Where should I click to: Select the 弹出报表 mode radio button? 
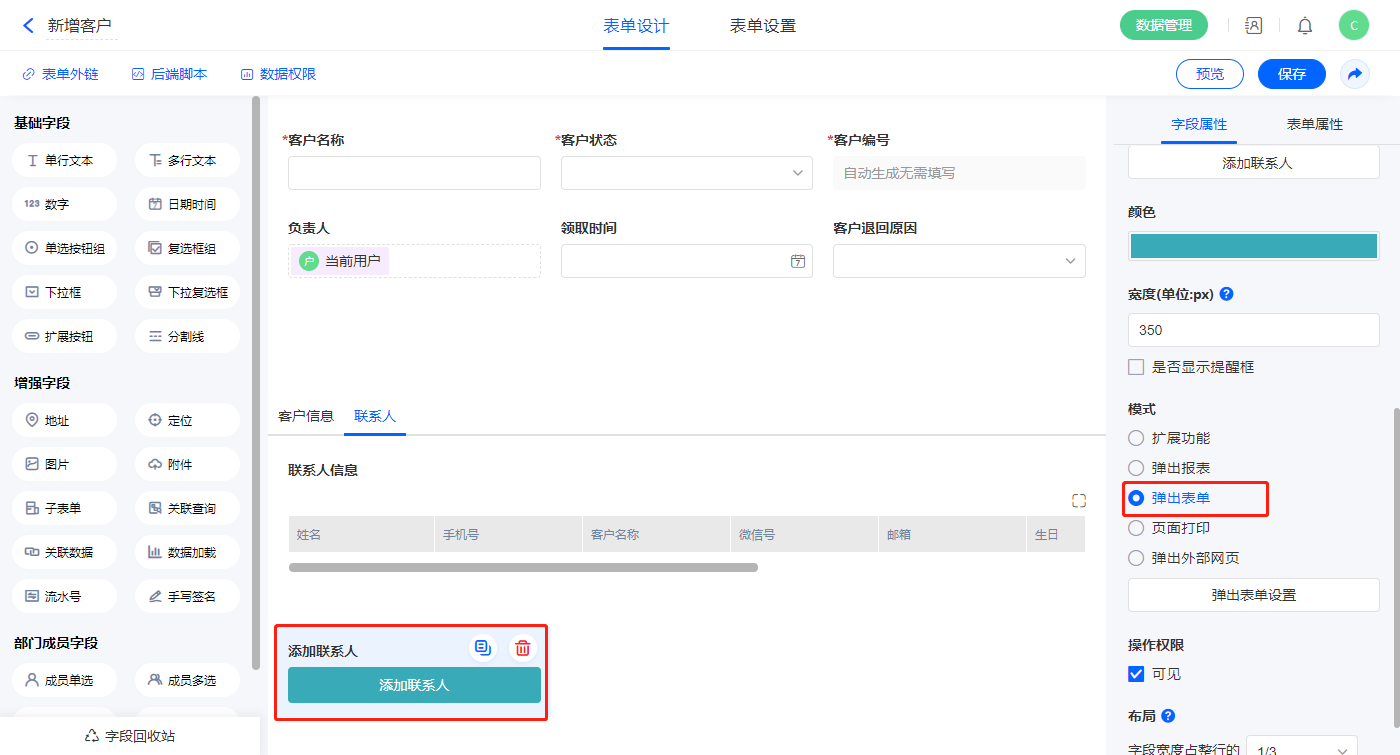[x=1136, y=468]
